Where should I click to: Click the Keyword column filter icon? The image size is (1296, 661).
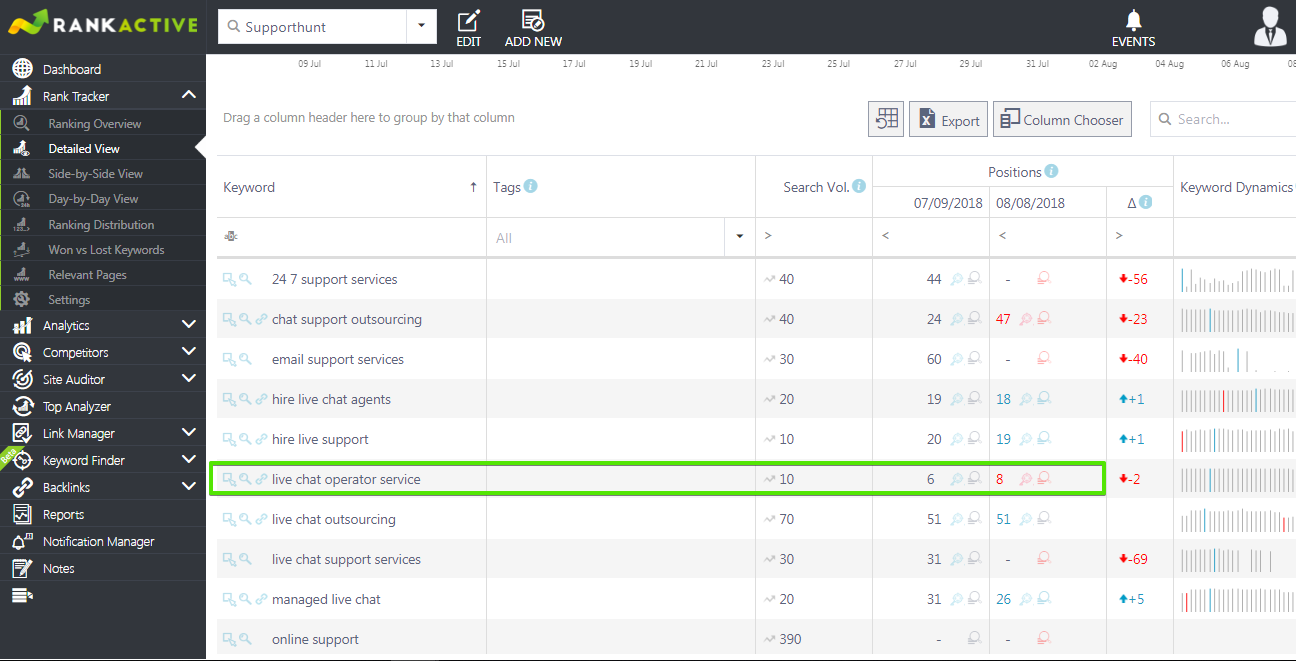click(230, 237)
